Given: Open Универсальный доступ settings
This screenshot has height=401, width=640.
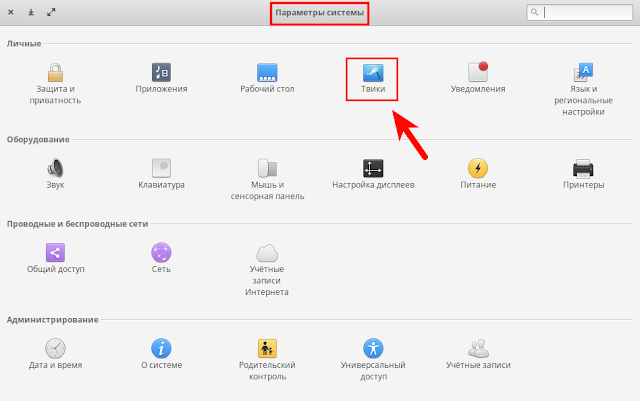Looking at the screenshot, I should click(373, 360).
